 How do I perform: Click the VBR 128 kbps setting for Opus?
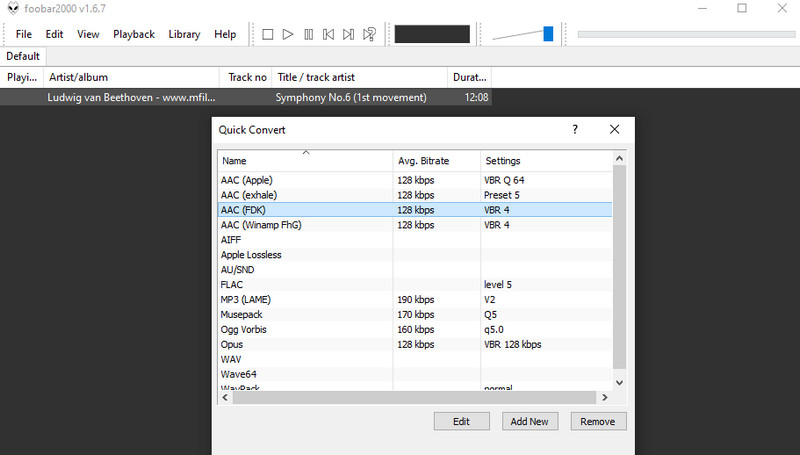pyautogui.click(x=513, y=344)
